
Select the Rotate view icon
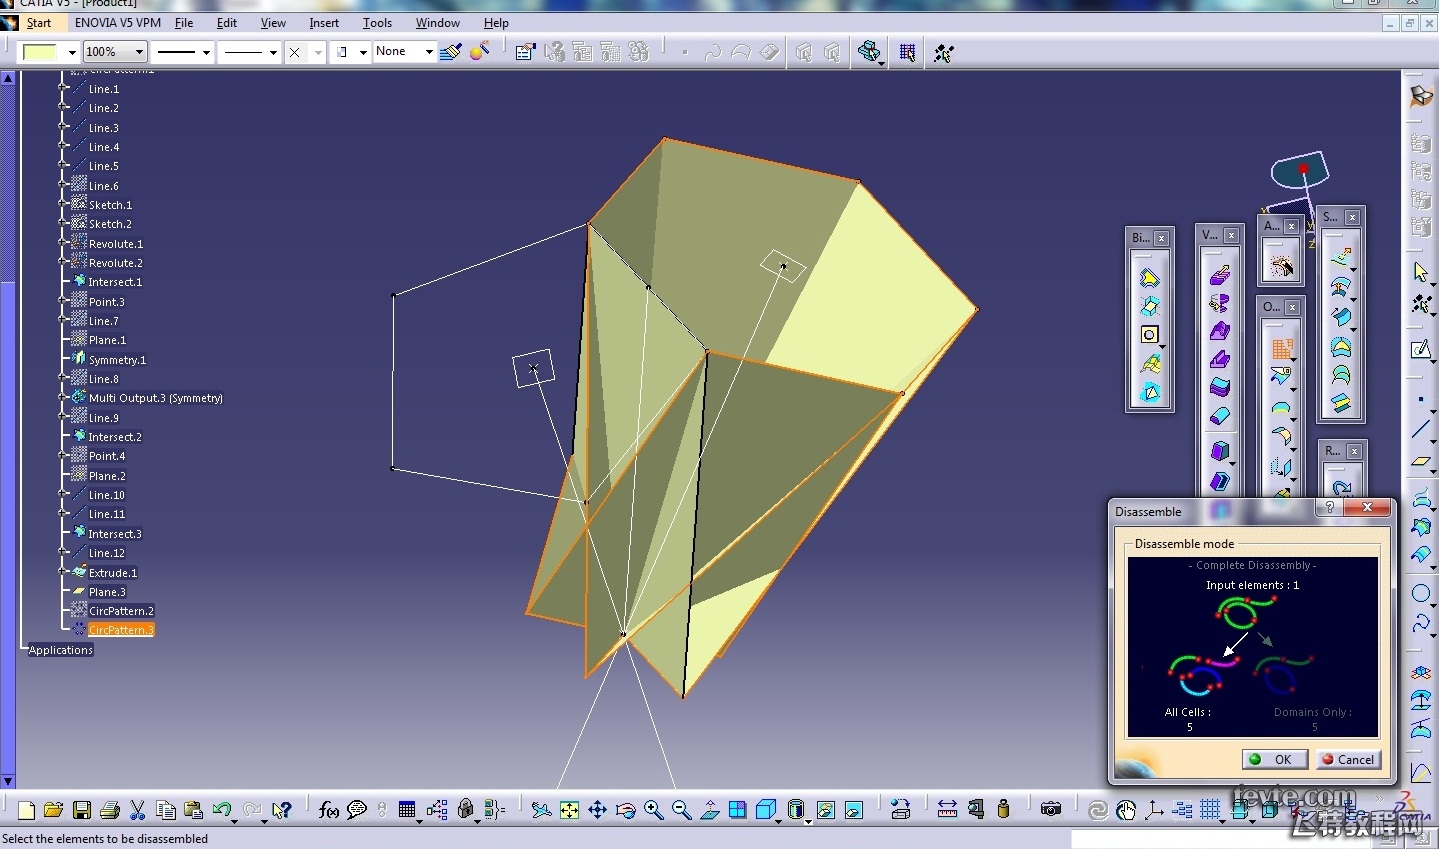pyautogui.click(x=625, y=810)
